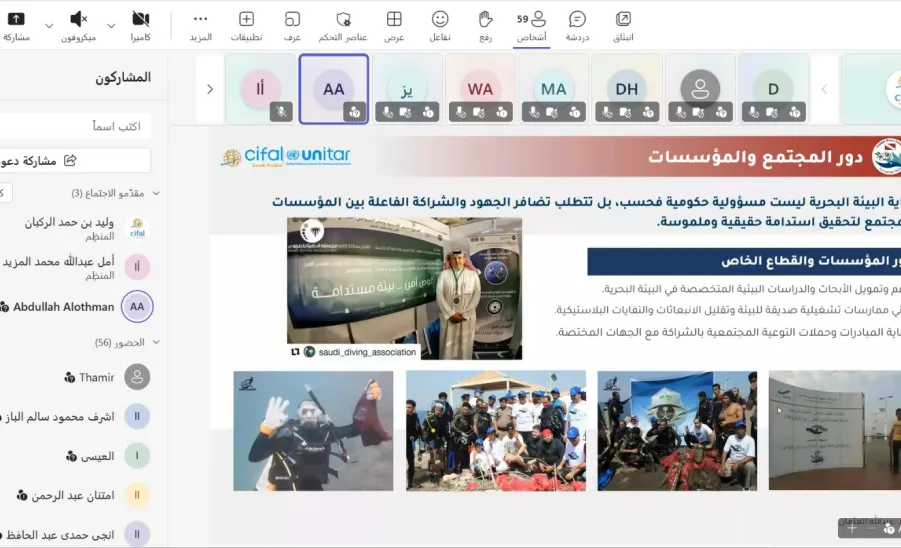Click مشاركة دعوة share invite button
The image size is (901, 548).
(x=75, y=161)
